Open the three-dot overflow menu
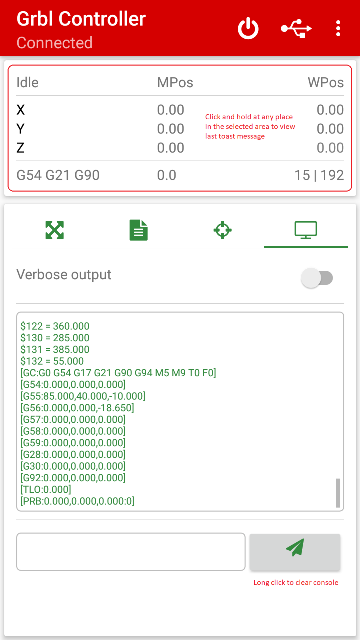 pyautogui.click(x=338, y=29)
